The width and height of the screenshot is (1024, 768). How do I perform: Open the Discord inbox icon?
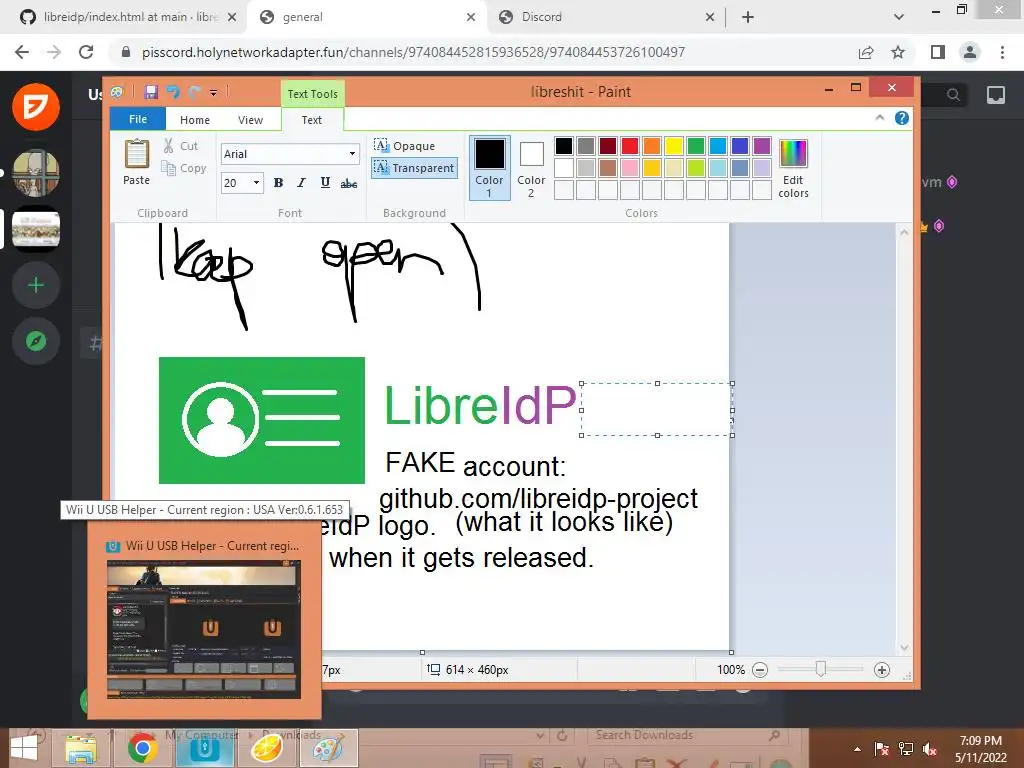pos(995,95)
